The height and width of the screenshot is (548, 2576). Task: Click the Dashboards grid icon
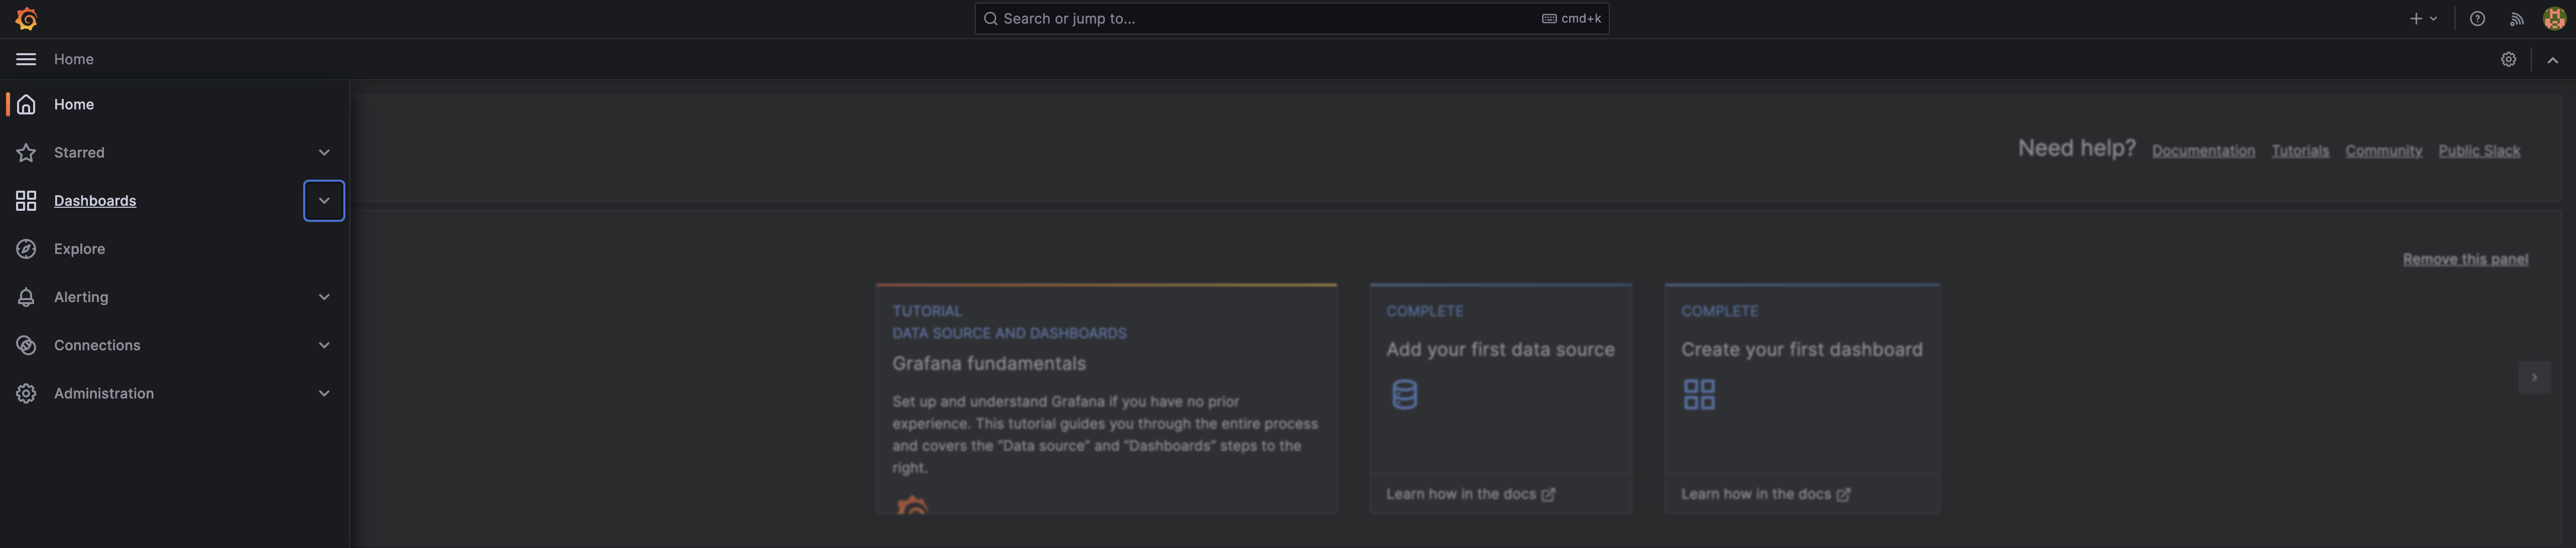tap(26, 201)
